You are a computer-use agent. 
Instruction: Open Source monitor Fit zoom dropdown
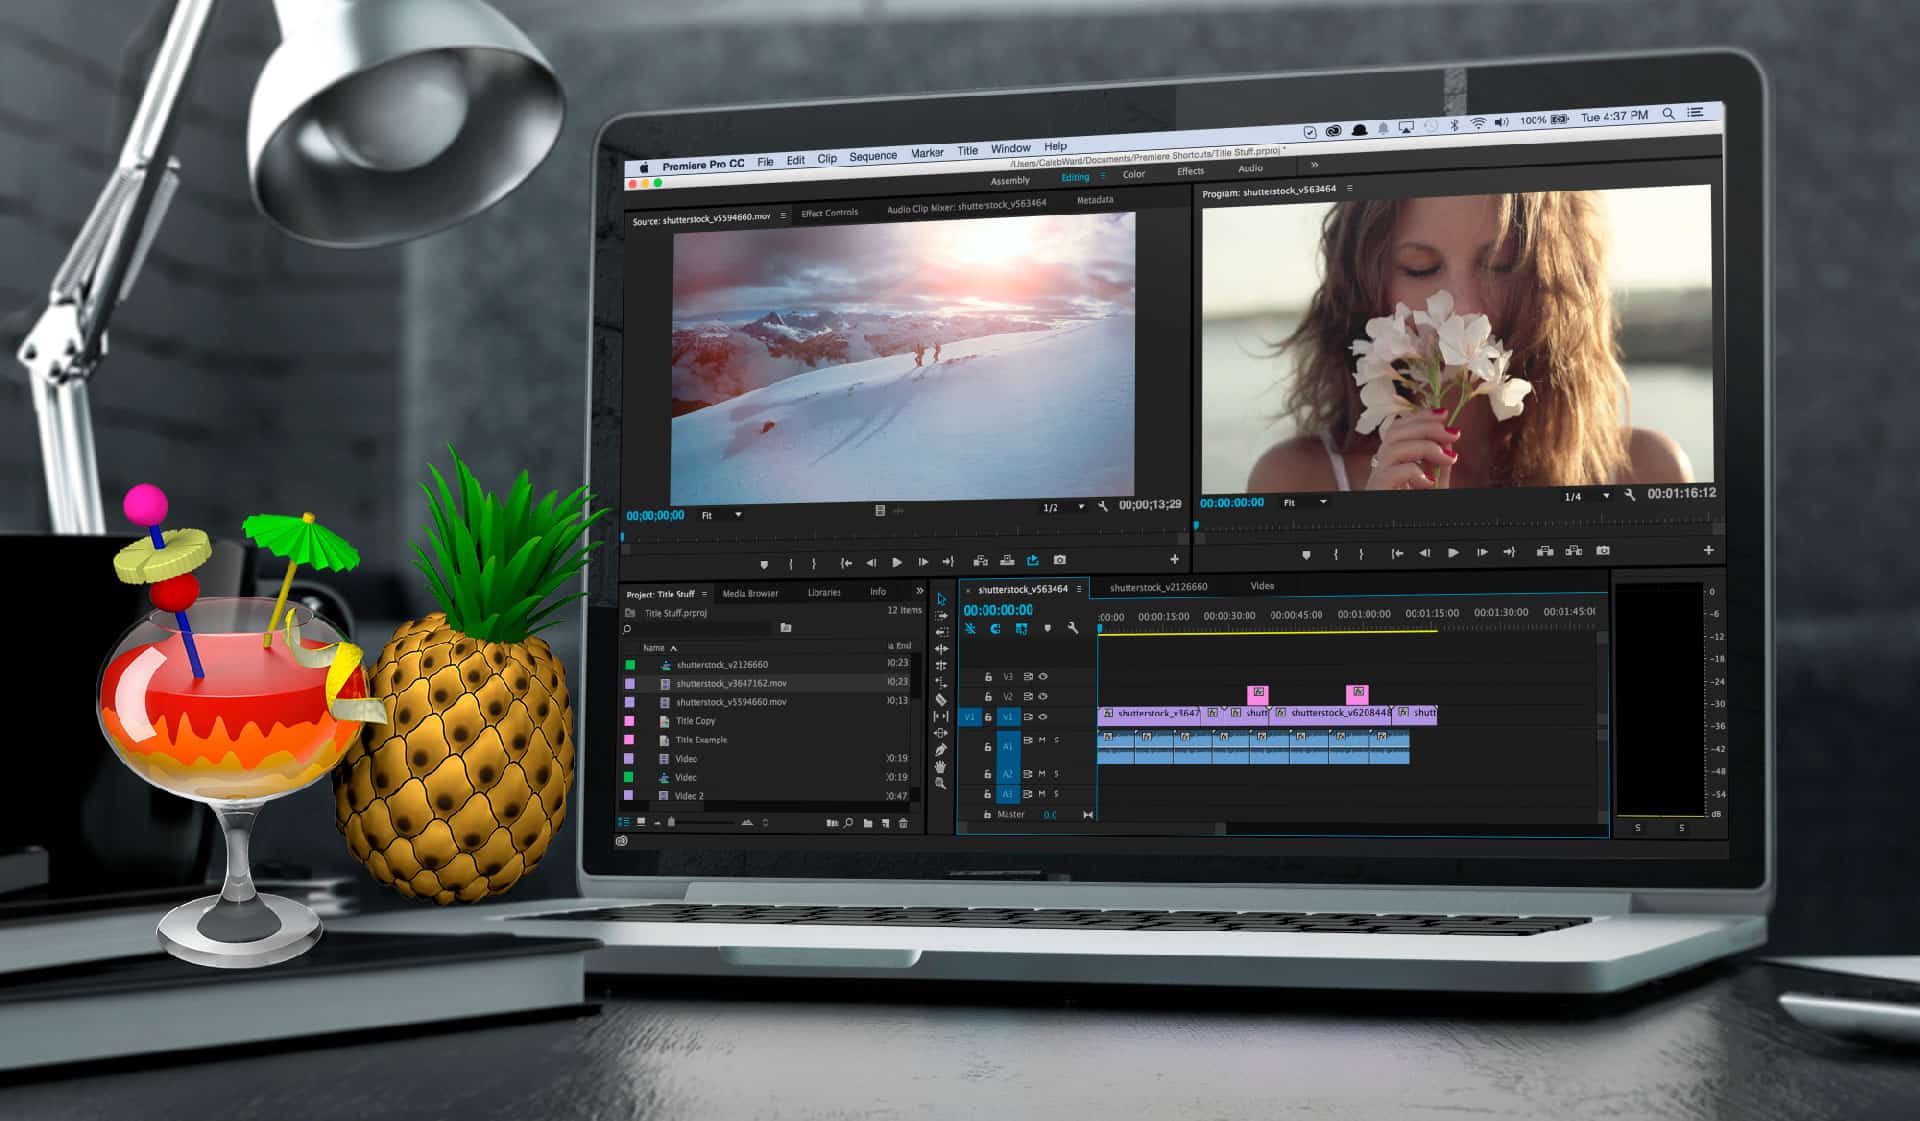[x=721, y=515]
